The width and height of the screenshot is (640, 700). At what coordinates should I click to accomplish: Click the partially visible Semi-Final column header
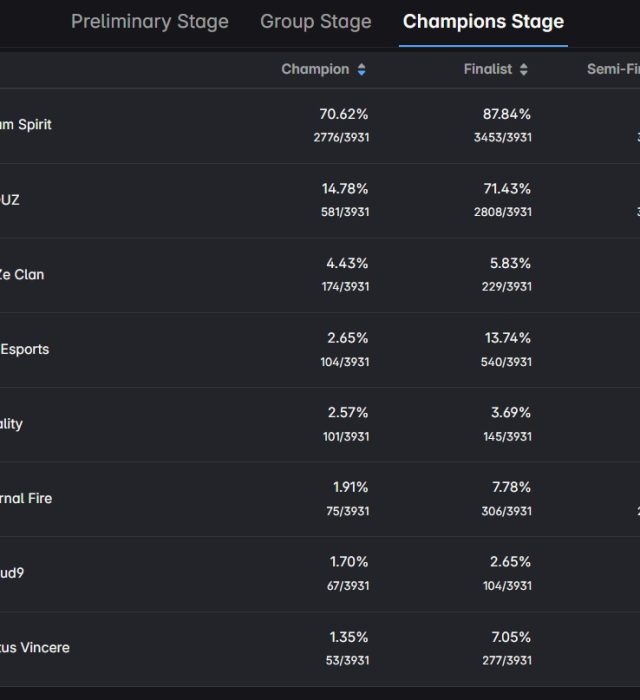point(612,70)
